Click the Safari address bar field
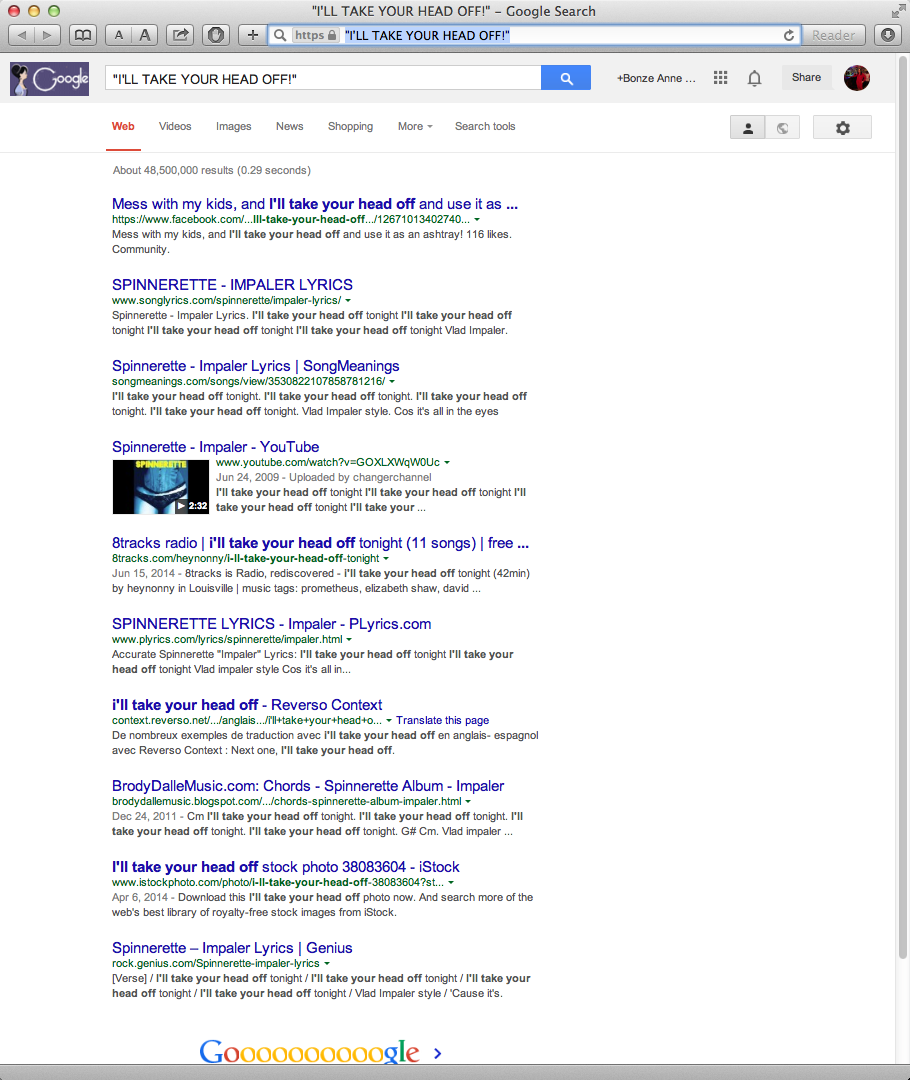 pos(534,35)
